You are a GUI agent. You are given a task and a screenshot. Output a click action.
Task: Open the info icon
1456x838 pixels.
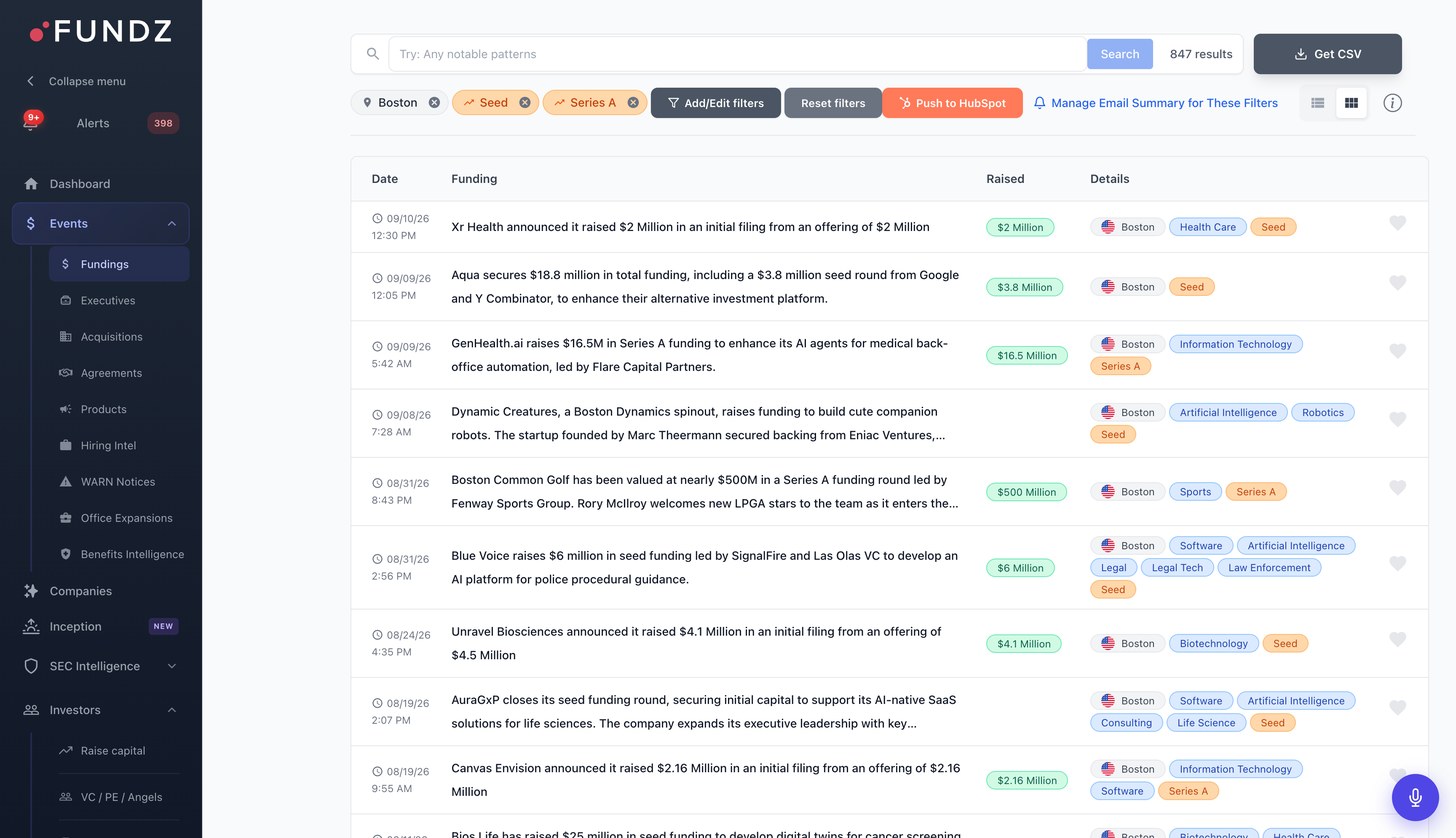click(1392, 103)
